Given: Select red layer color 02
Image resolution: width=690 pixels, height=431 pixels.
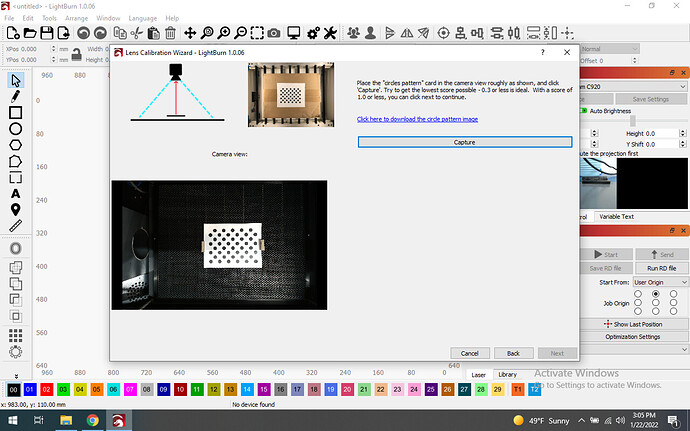Looking at the screenshot, I should [46, 390].
